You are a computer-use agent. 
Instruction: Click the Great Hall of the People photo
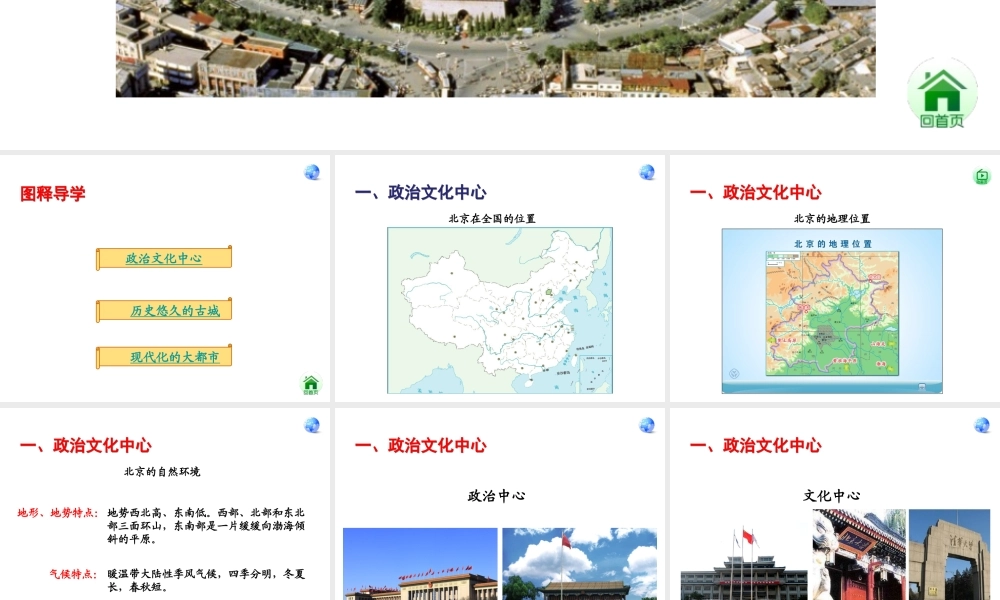click(x=420, y=564)
